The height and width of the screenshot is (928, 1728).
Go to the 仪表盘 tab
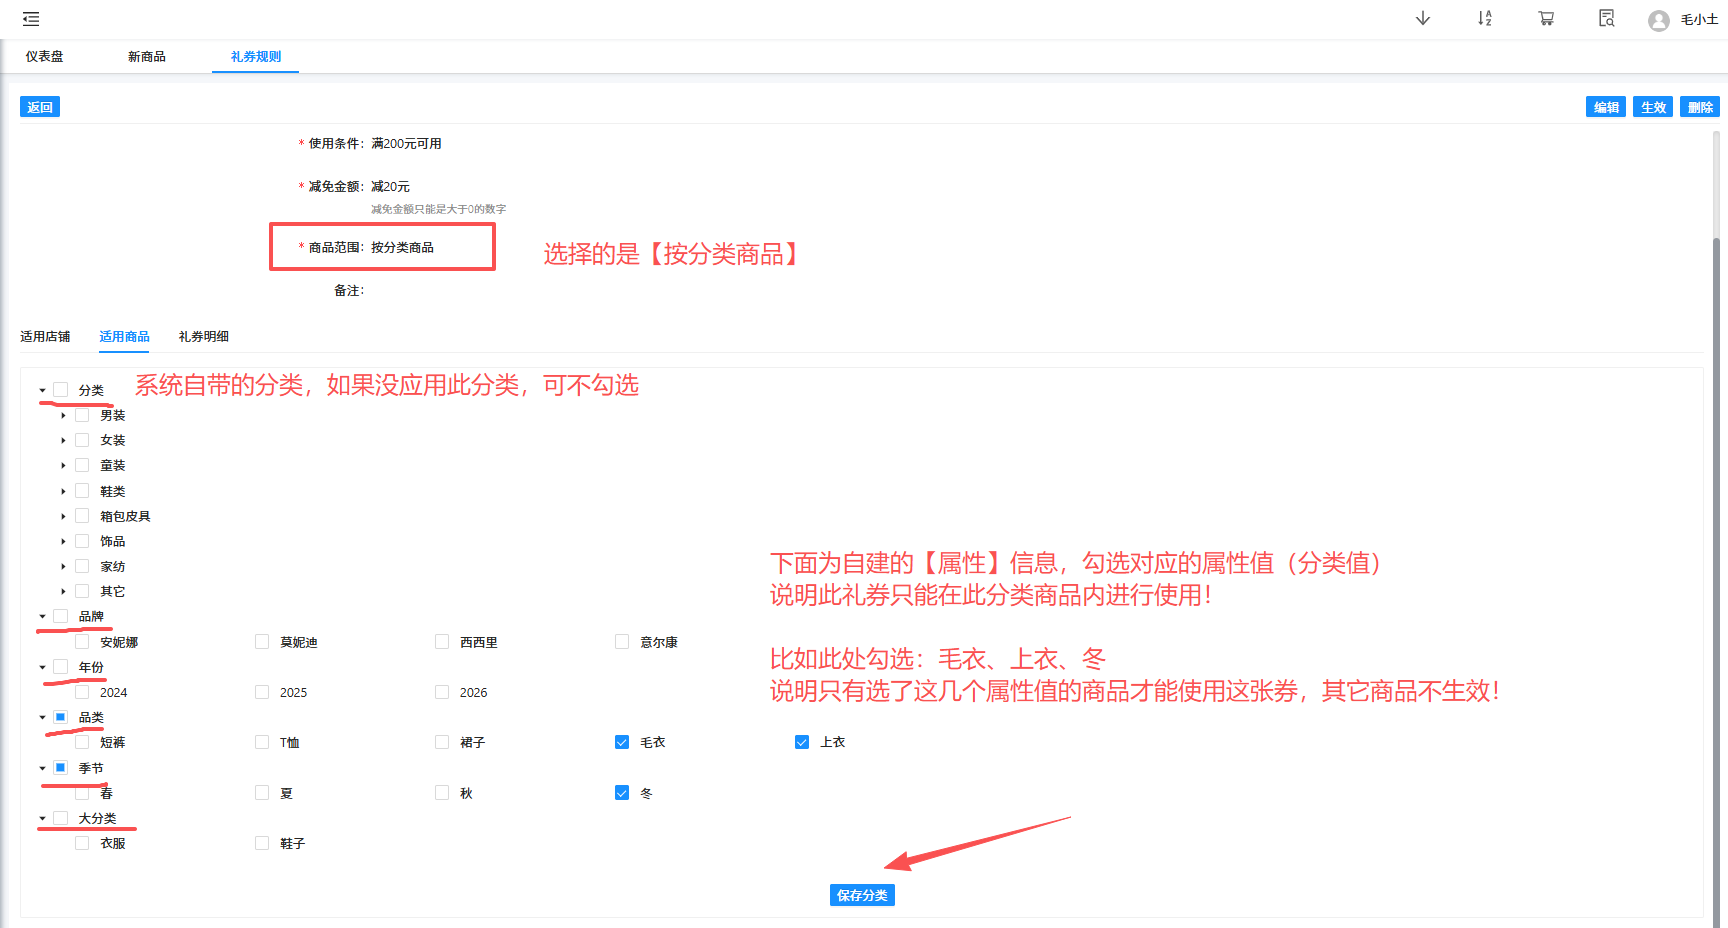(x=45, y=57)
